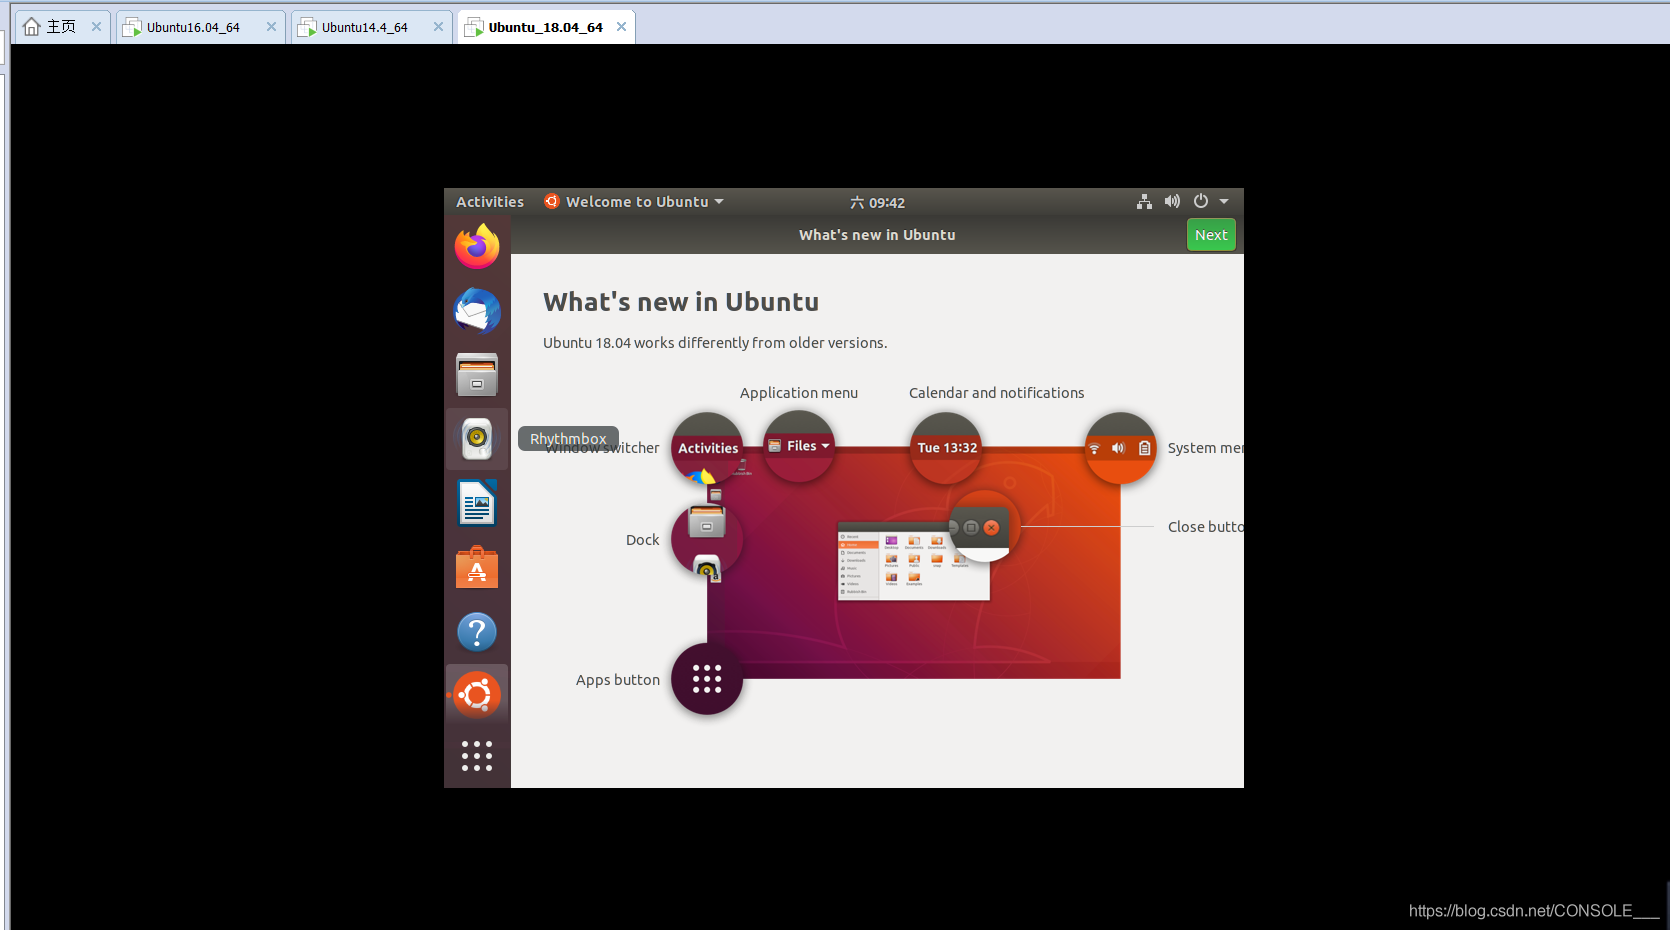Click the "Application menu" label
The image size is (1670, 930).
pyautogui.click(x=799, y=393)
